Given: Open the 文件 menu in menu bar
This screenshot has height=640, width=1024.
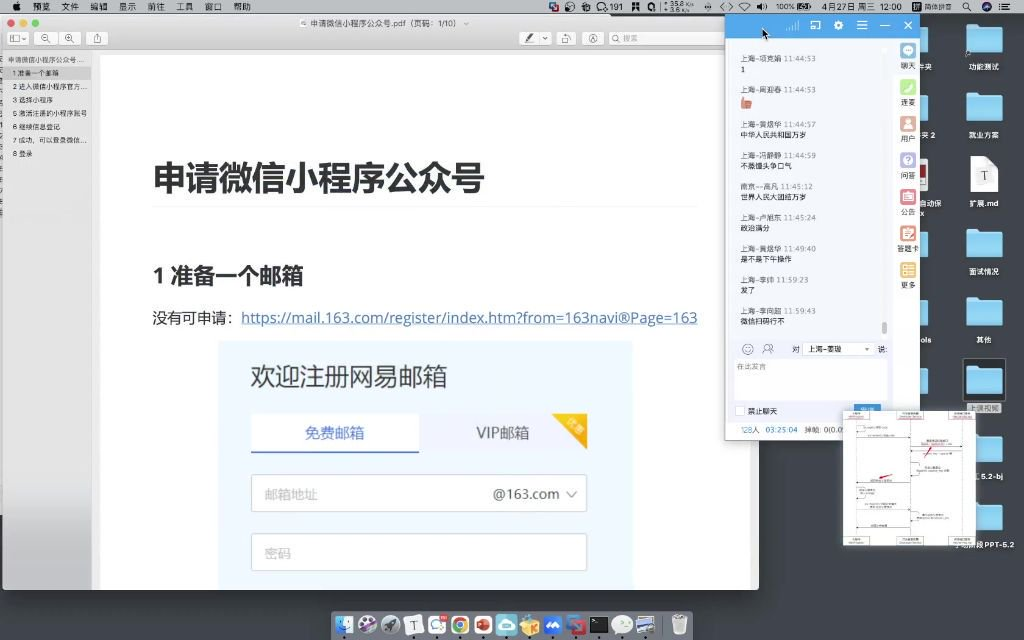Looking at the screenshot, I should [70, 7].
